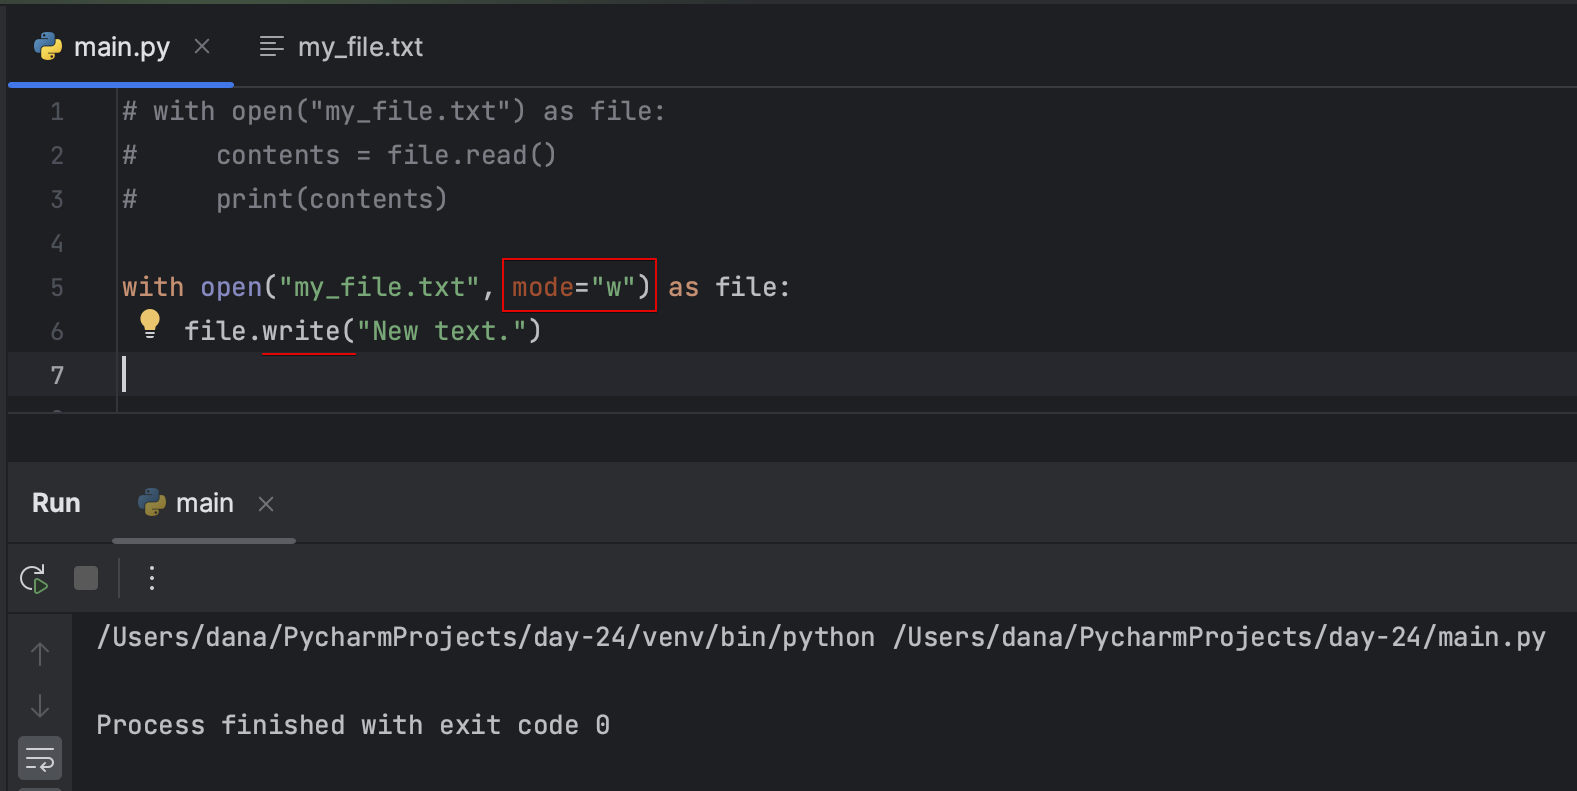This screenshot has height=791, width=1577.
Task: Click the yellow lightbulb quick-fix icon
Action: point(150,324)
